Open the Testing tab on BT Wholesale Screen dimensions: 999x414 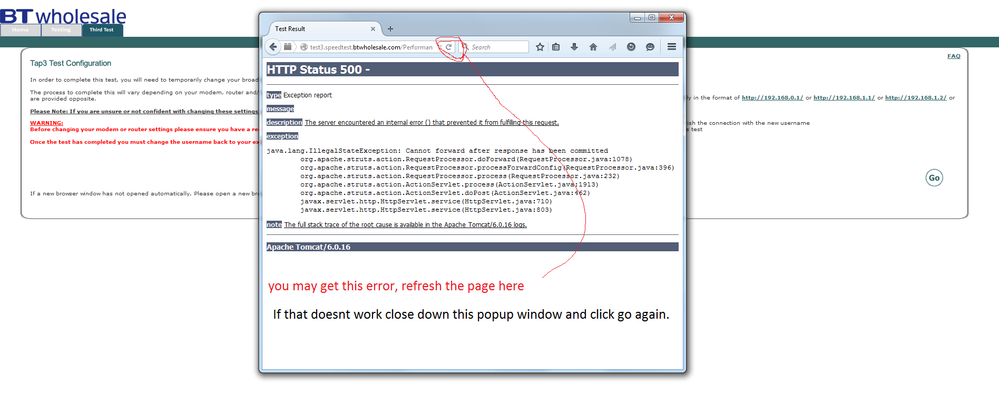[61, 30]
